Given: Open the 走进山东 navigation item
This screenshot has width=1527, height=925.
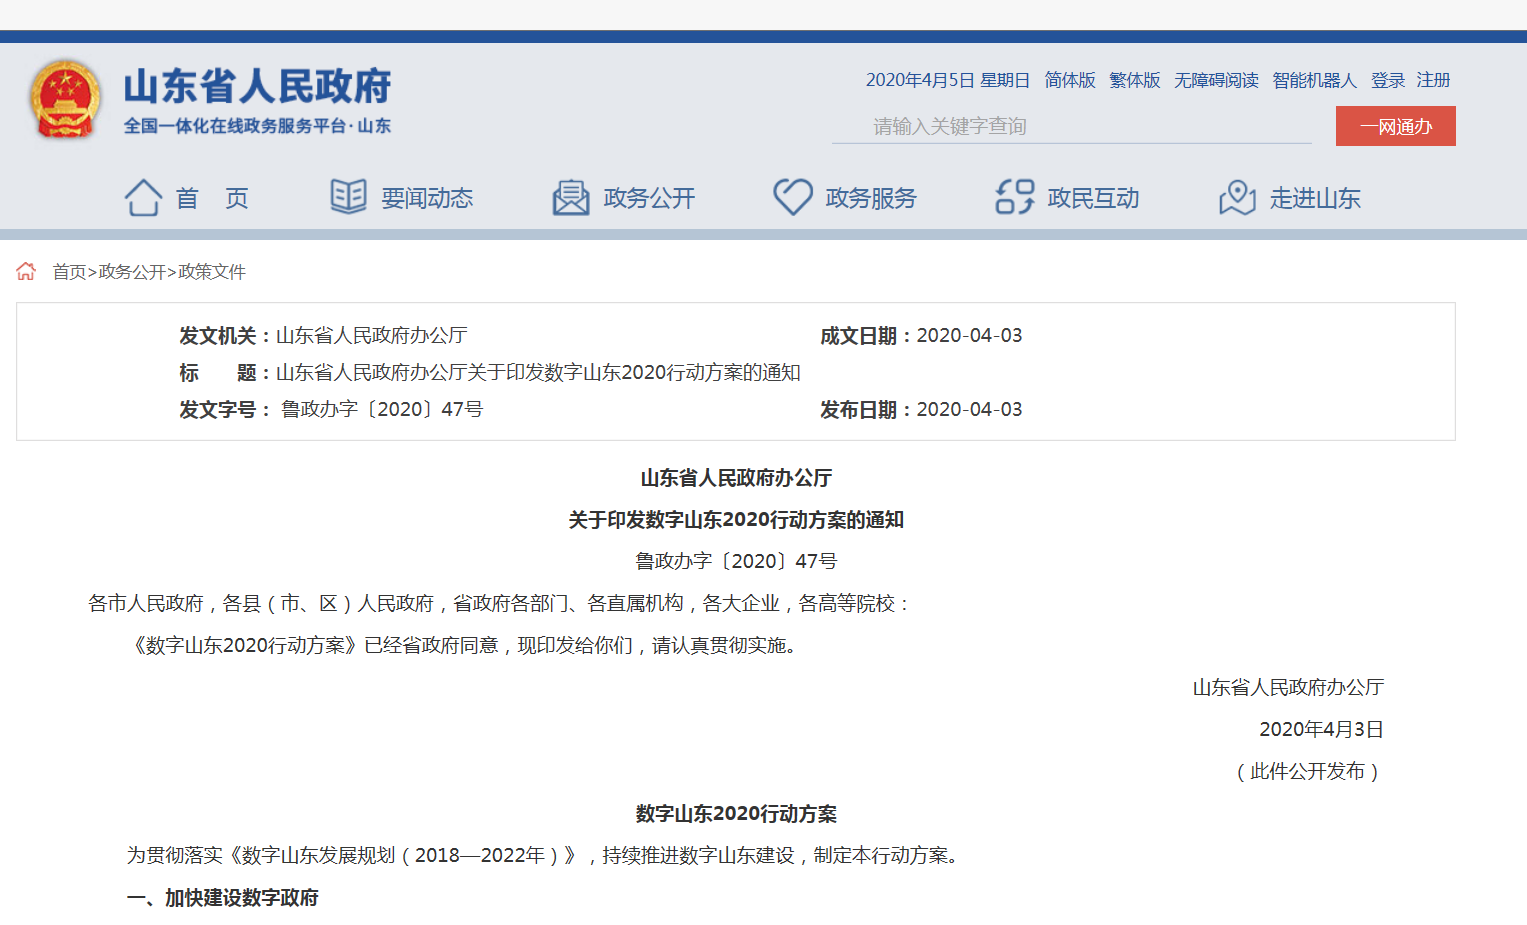Looking at the screenshot, I should click(1315, 198).
